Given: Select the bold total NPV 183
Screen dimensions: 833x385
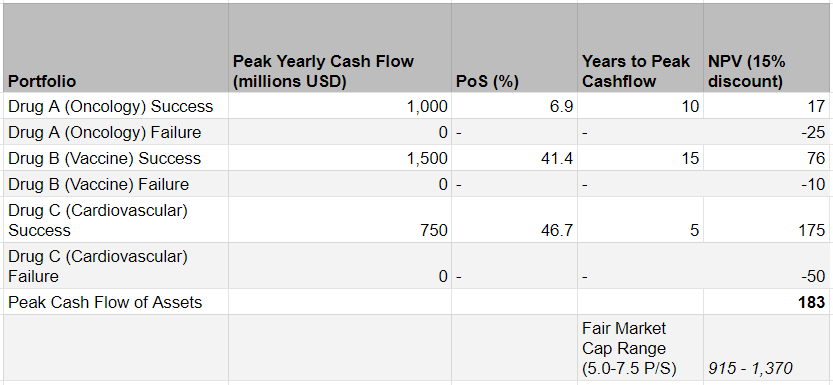Looking at the screenshot, I should pos(768,302).
